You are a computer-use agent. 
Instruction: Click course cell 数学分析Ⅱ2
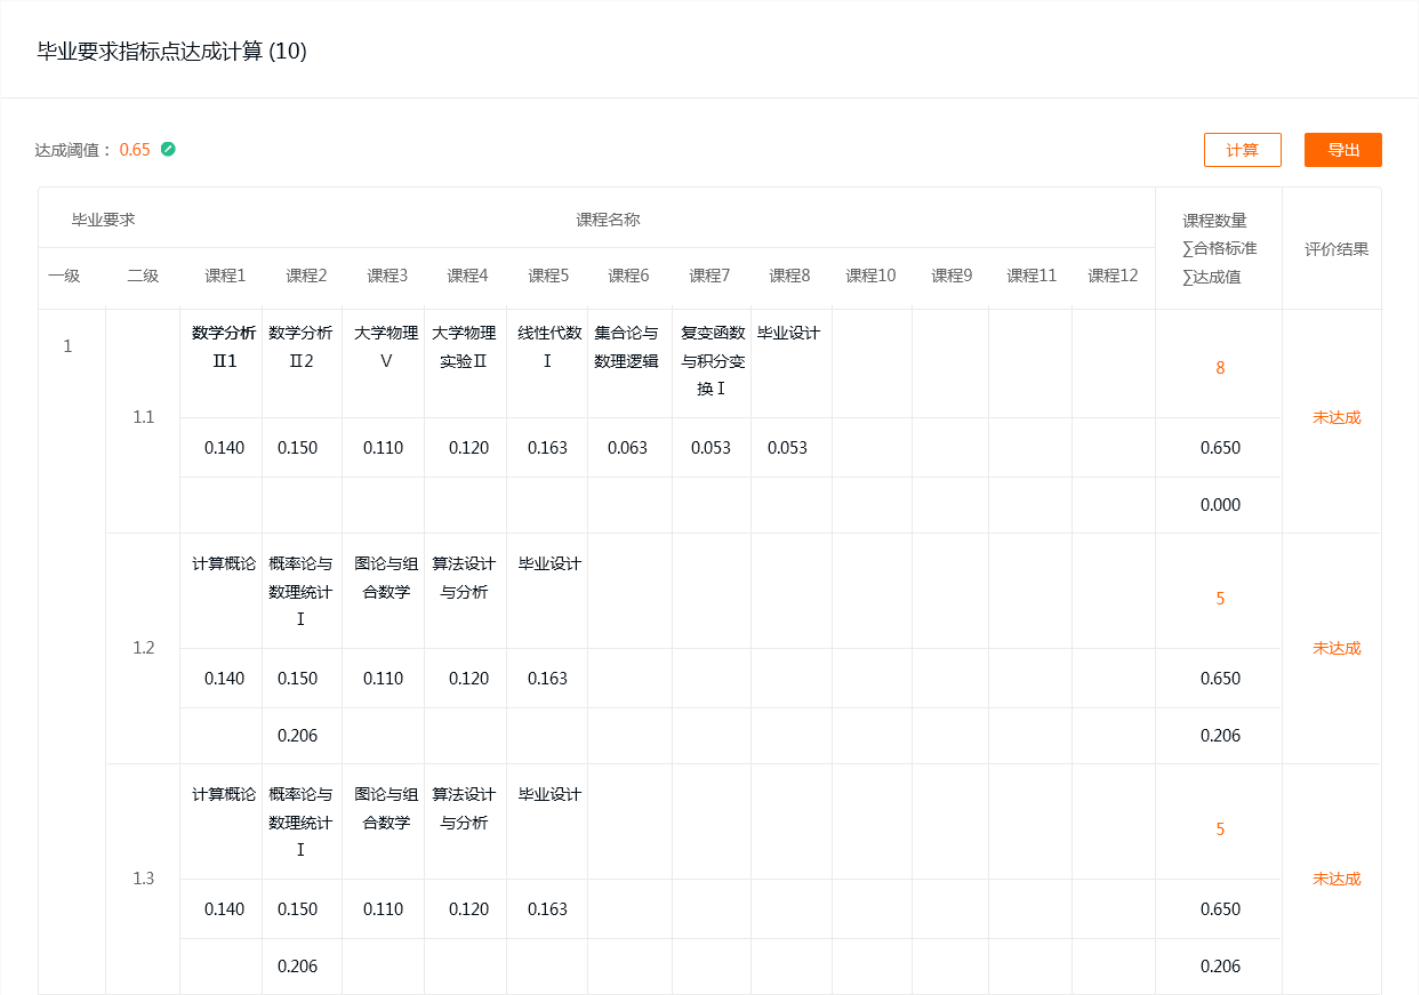(301, 347)
